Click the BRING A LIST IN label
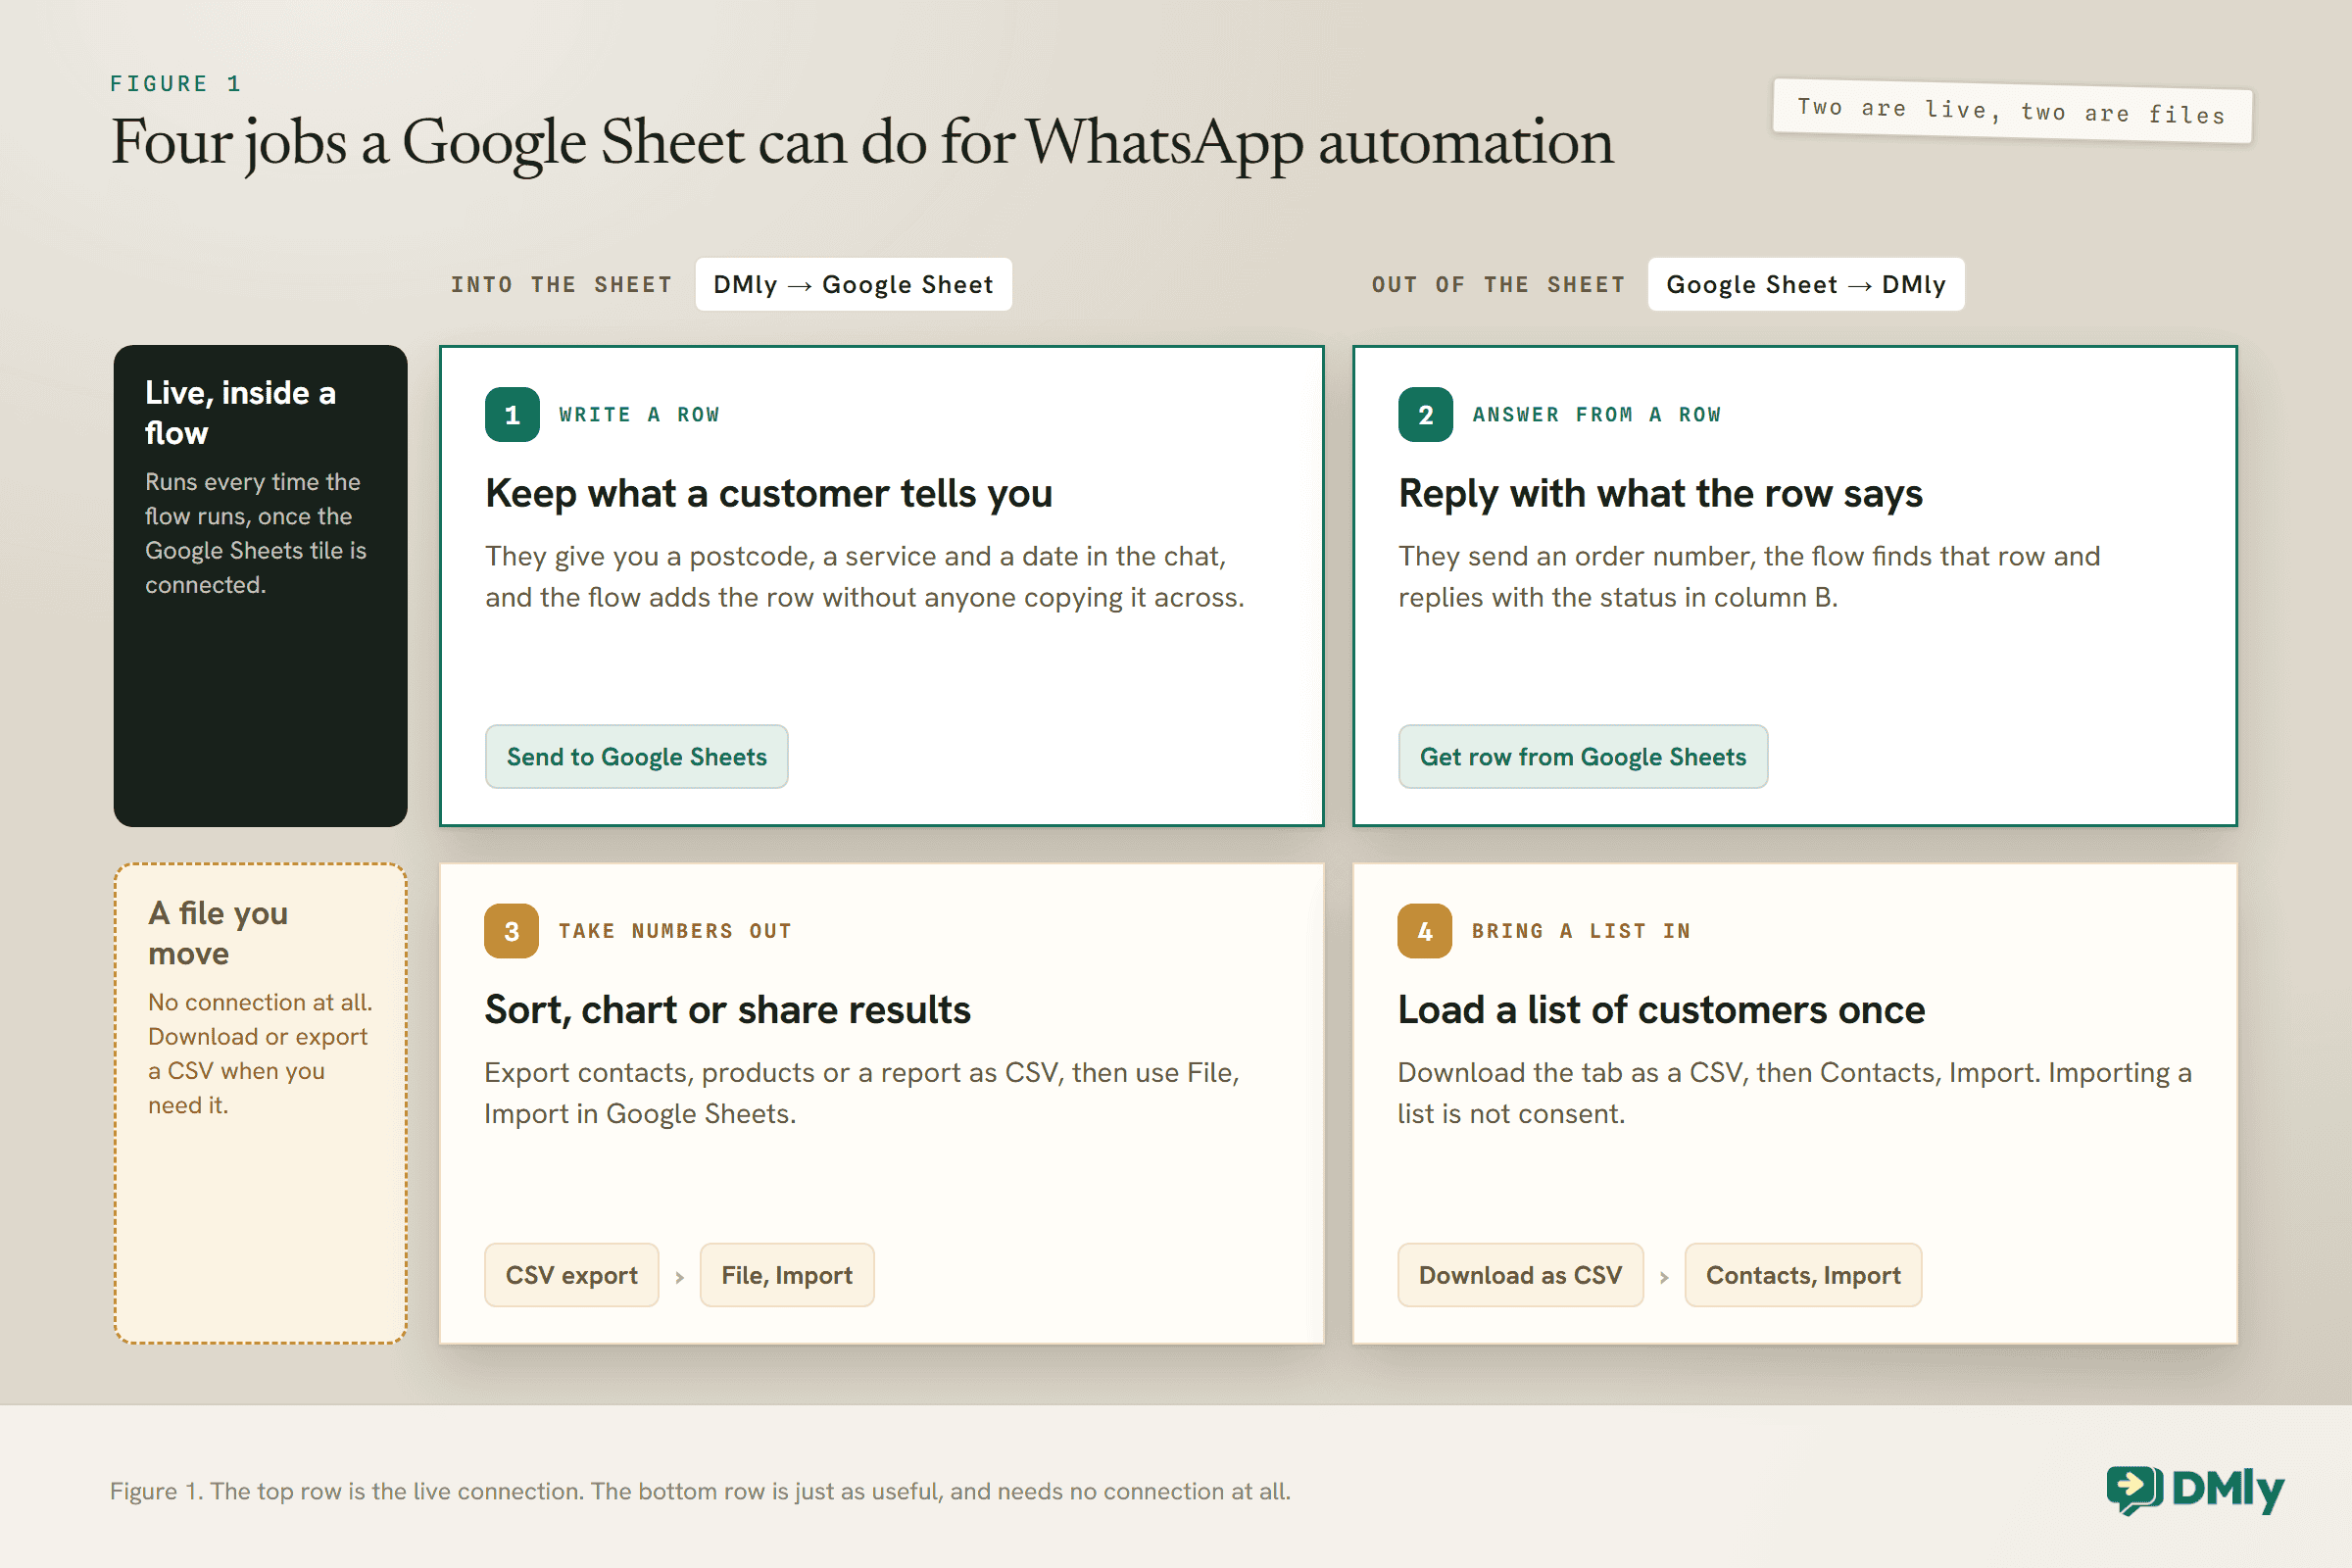 (x=1581, y=931)
